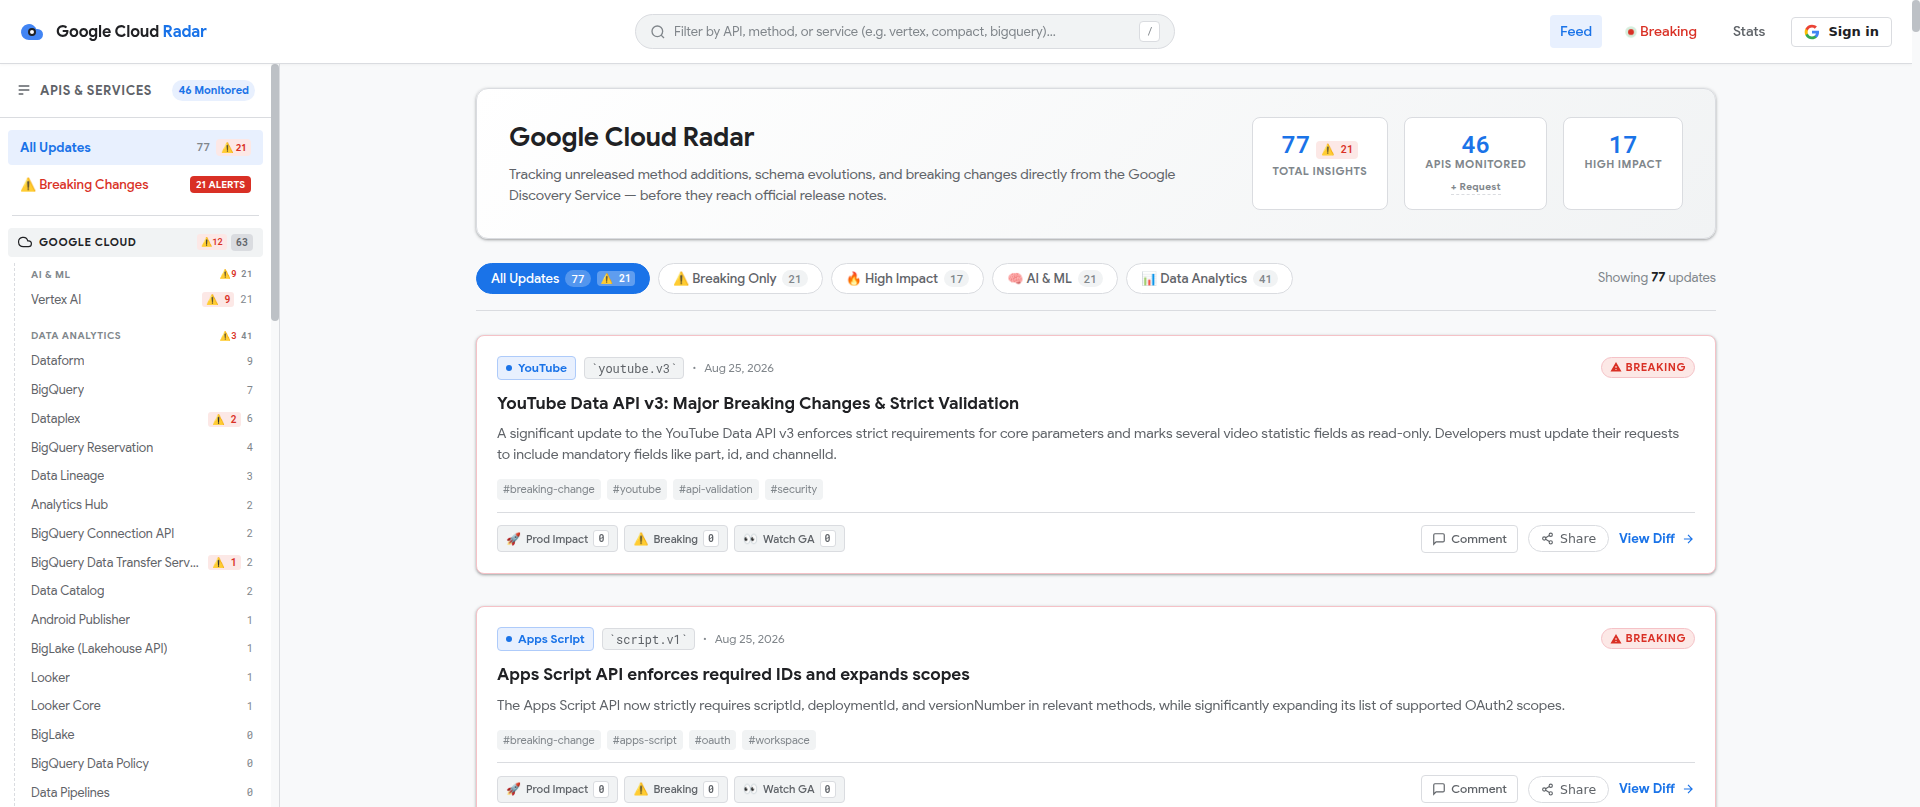Viewport: 1920px width, 807px height.
Task: Open View Diff for the YouTube update
Action: (1656, 539)
